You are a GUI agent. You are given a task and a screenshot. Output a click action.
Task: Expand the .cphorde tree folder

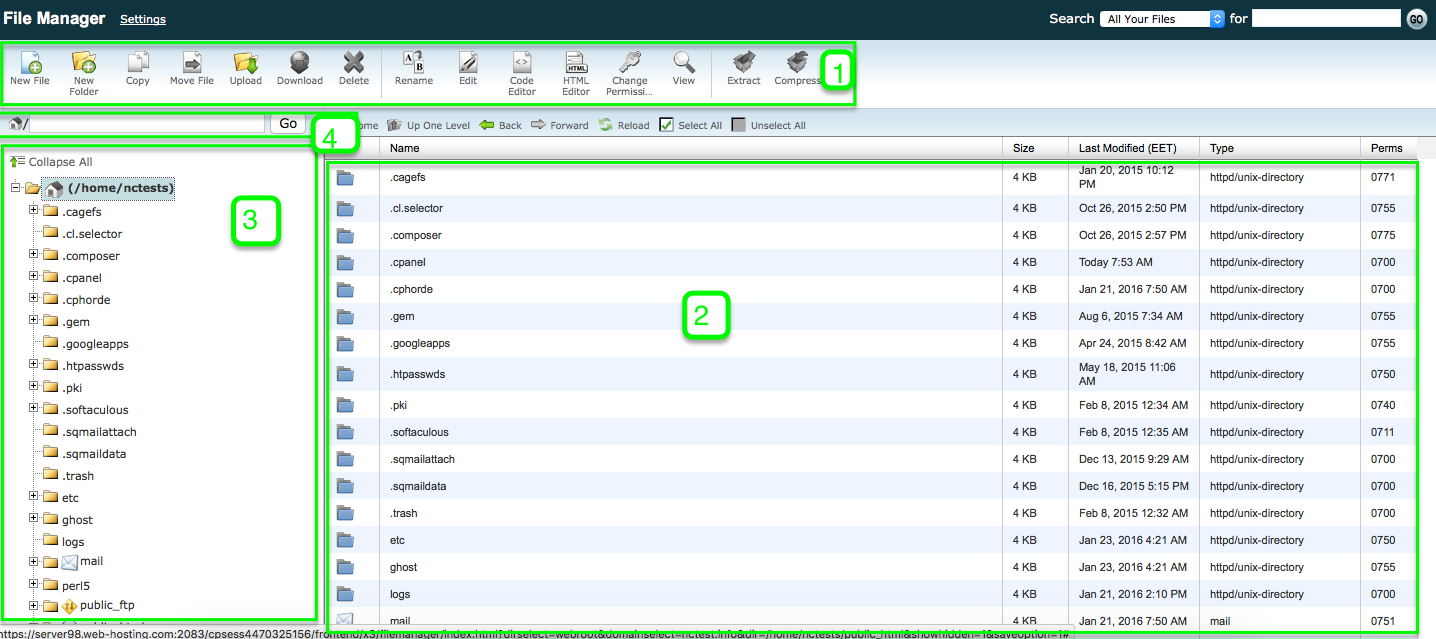[34, 299]
